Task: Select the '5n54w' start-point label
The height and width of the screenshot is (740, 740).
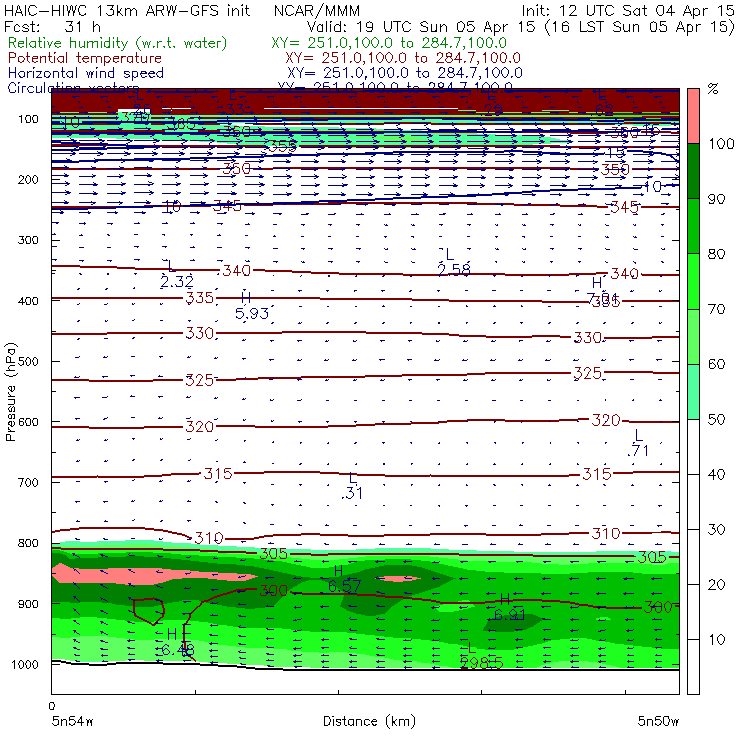Action: coord(72,721)
